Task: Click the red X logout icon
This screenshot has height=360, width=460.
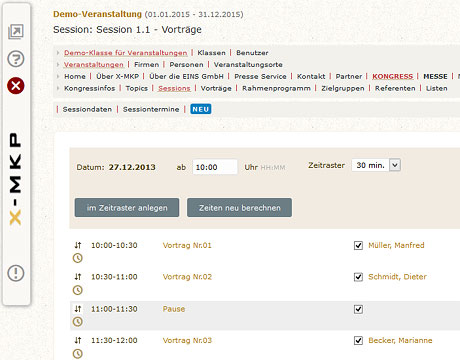Action: (x=16, y=86)
